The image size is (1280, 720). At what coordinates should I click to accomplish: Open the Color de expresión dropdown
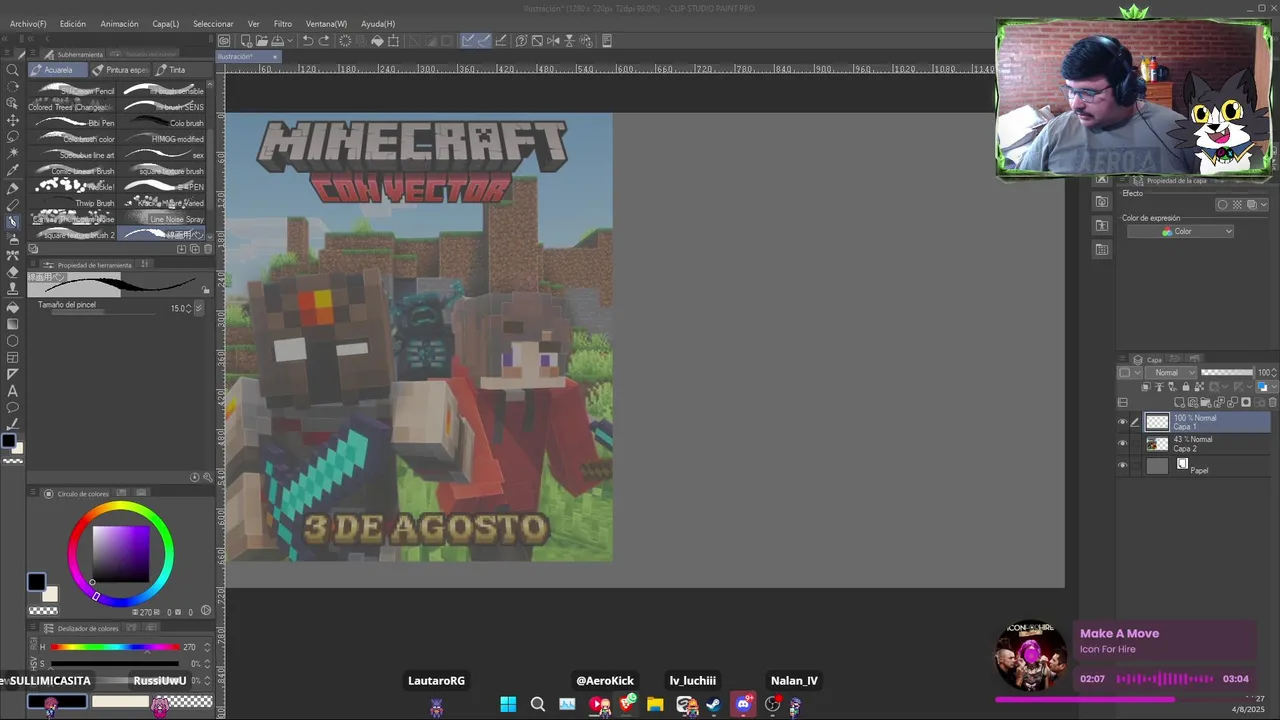pos(1181,231)
